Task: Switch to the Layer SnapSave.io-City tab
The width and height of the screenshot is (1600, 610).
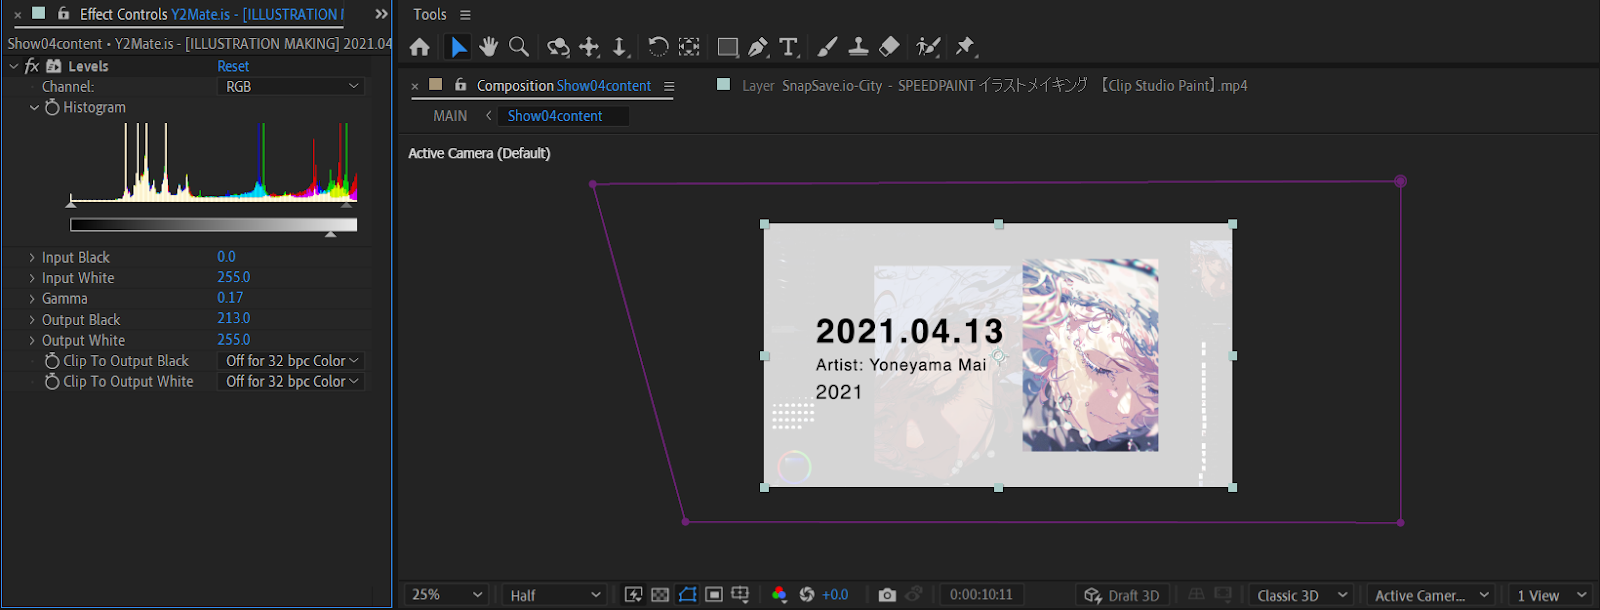Action: coord(994,86)
